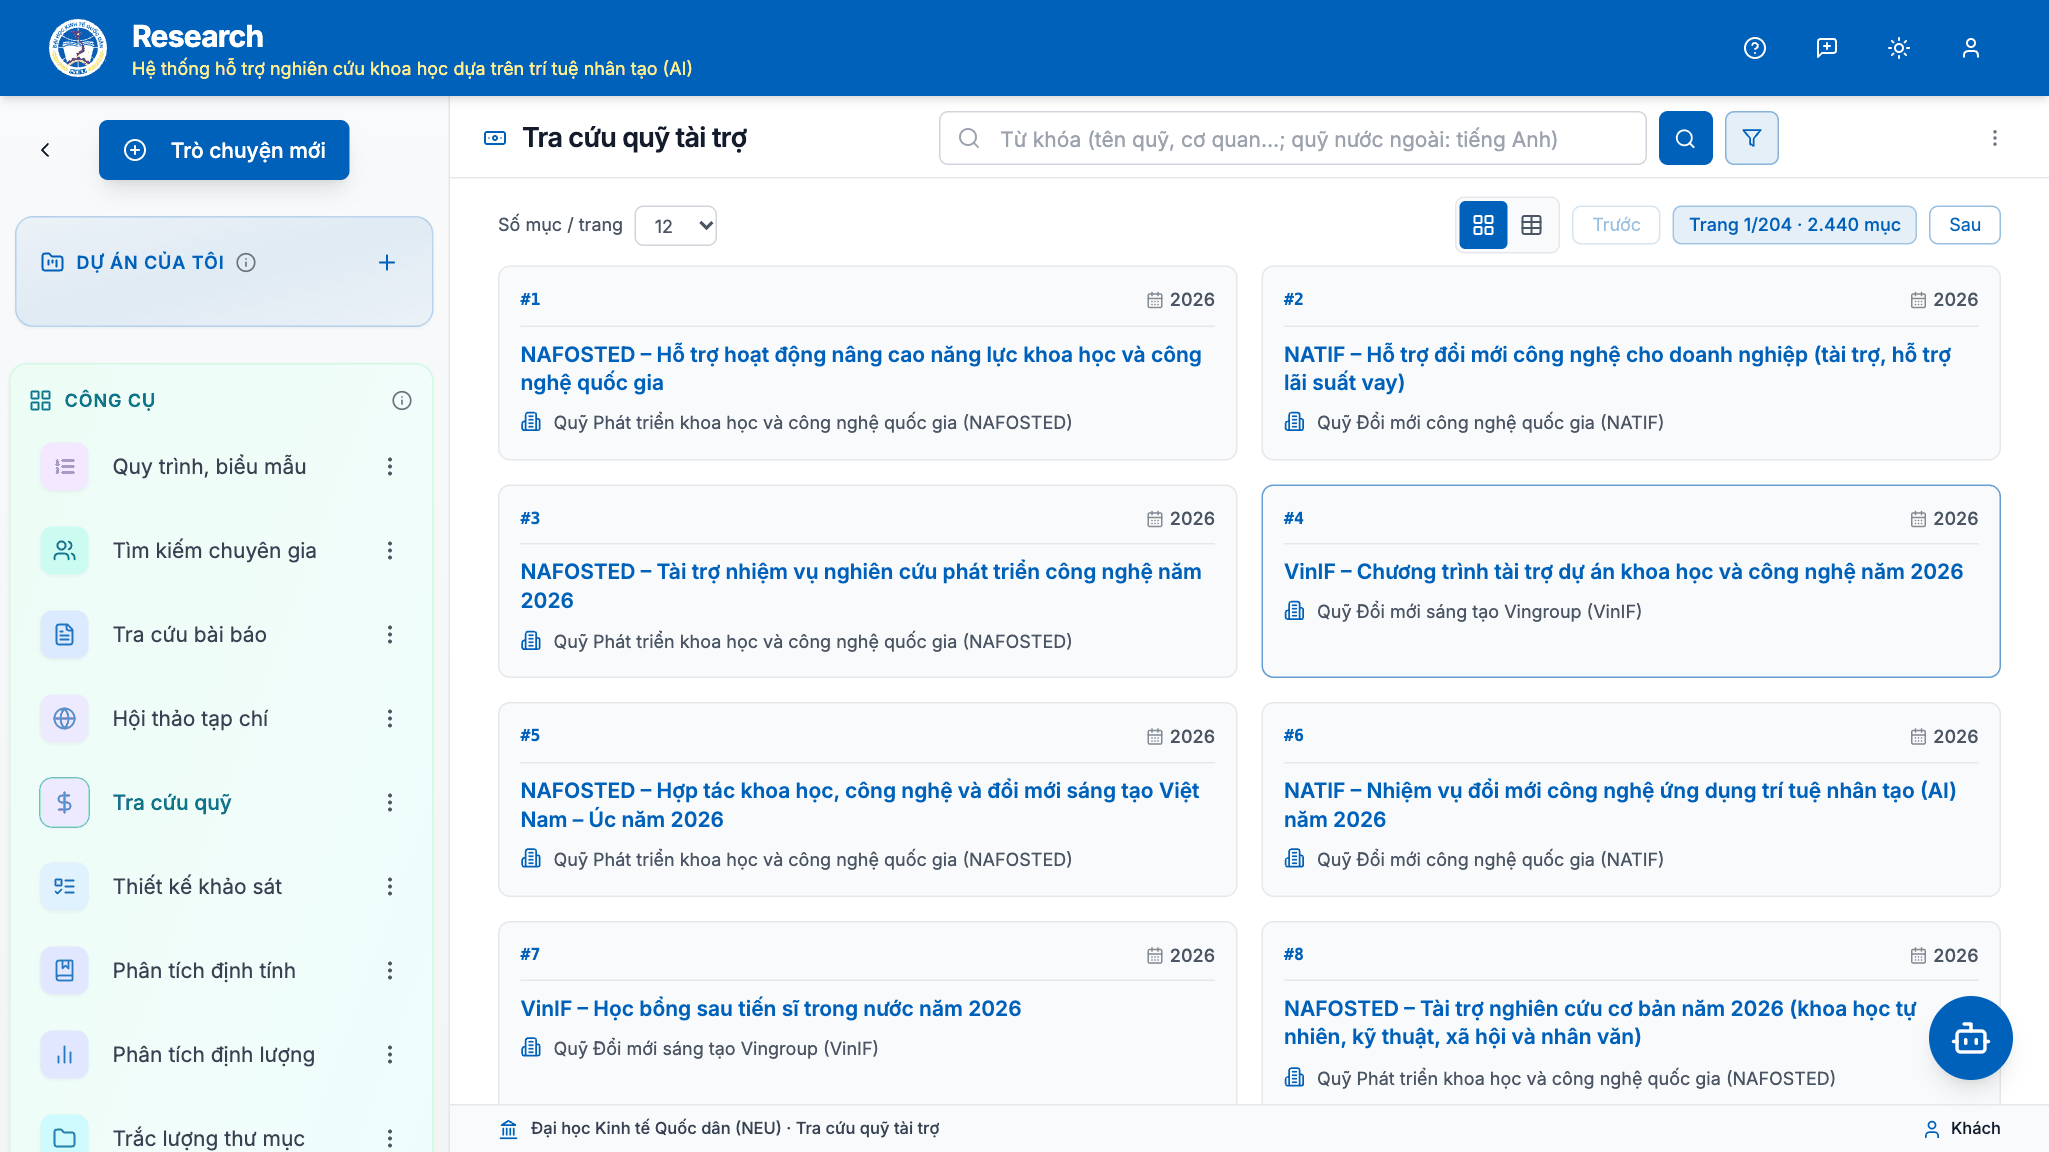Click the Phân tích định tính book icon
2049x1152 pixels.
tap(64, 970)
